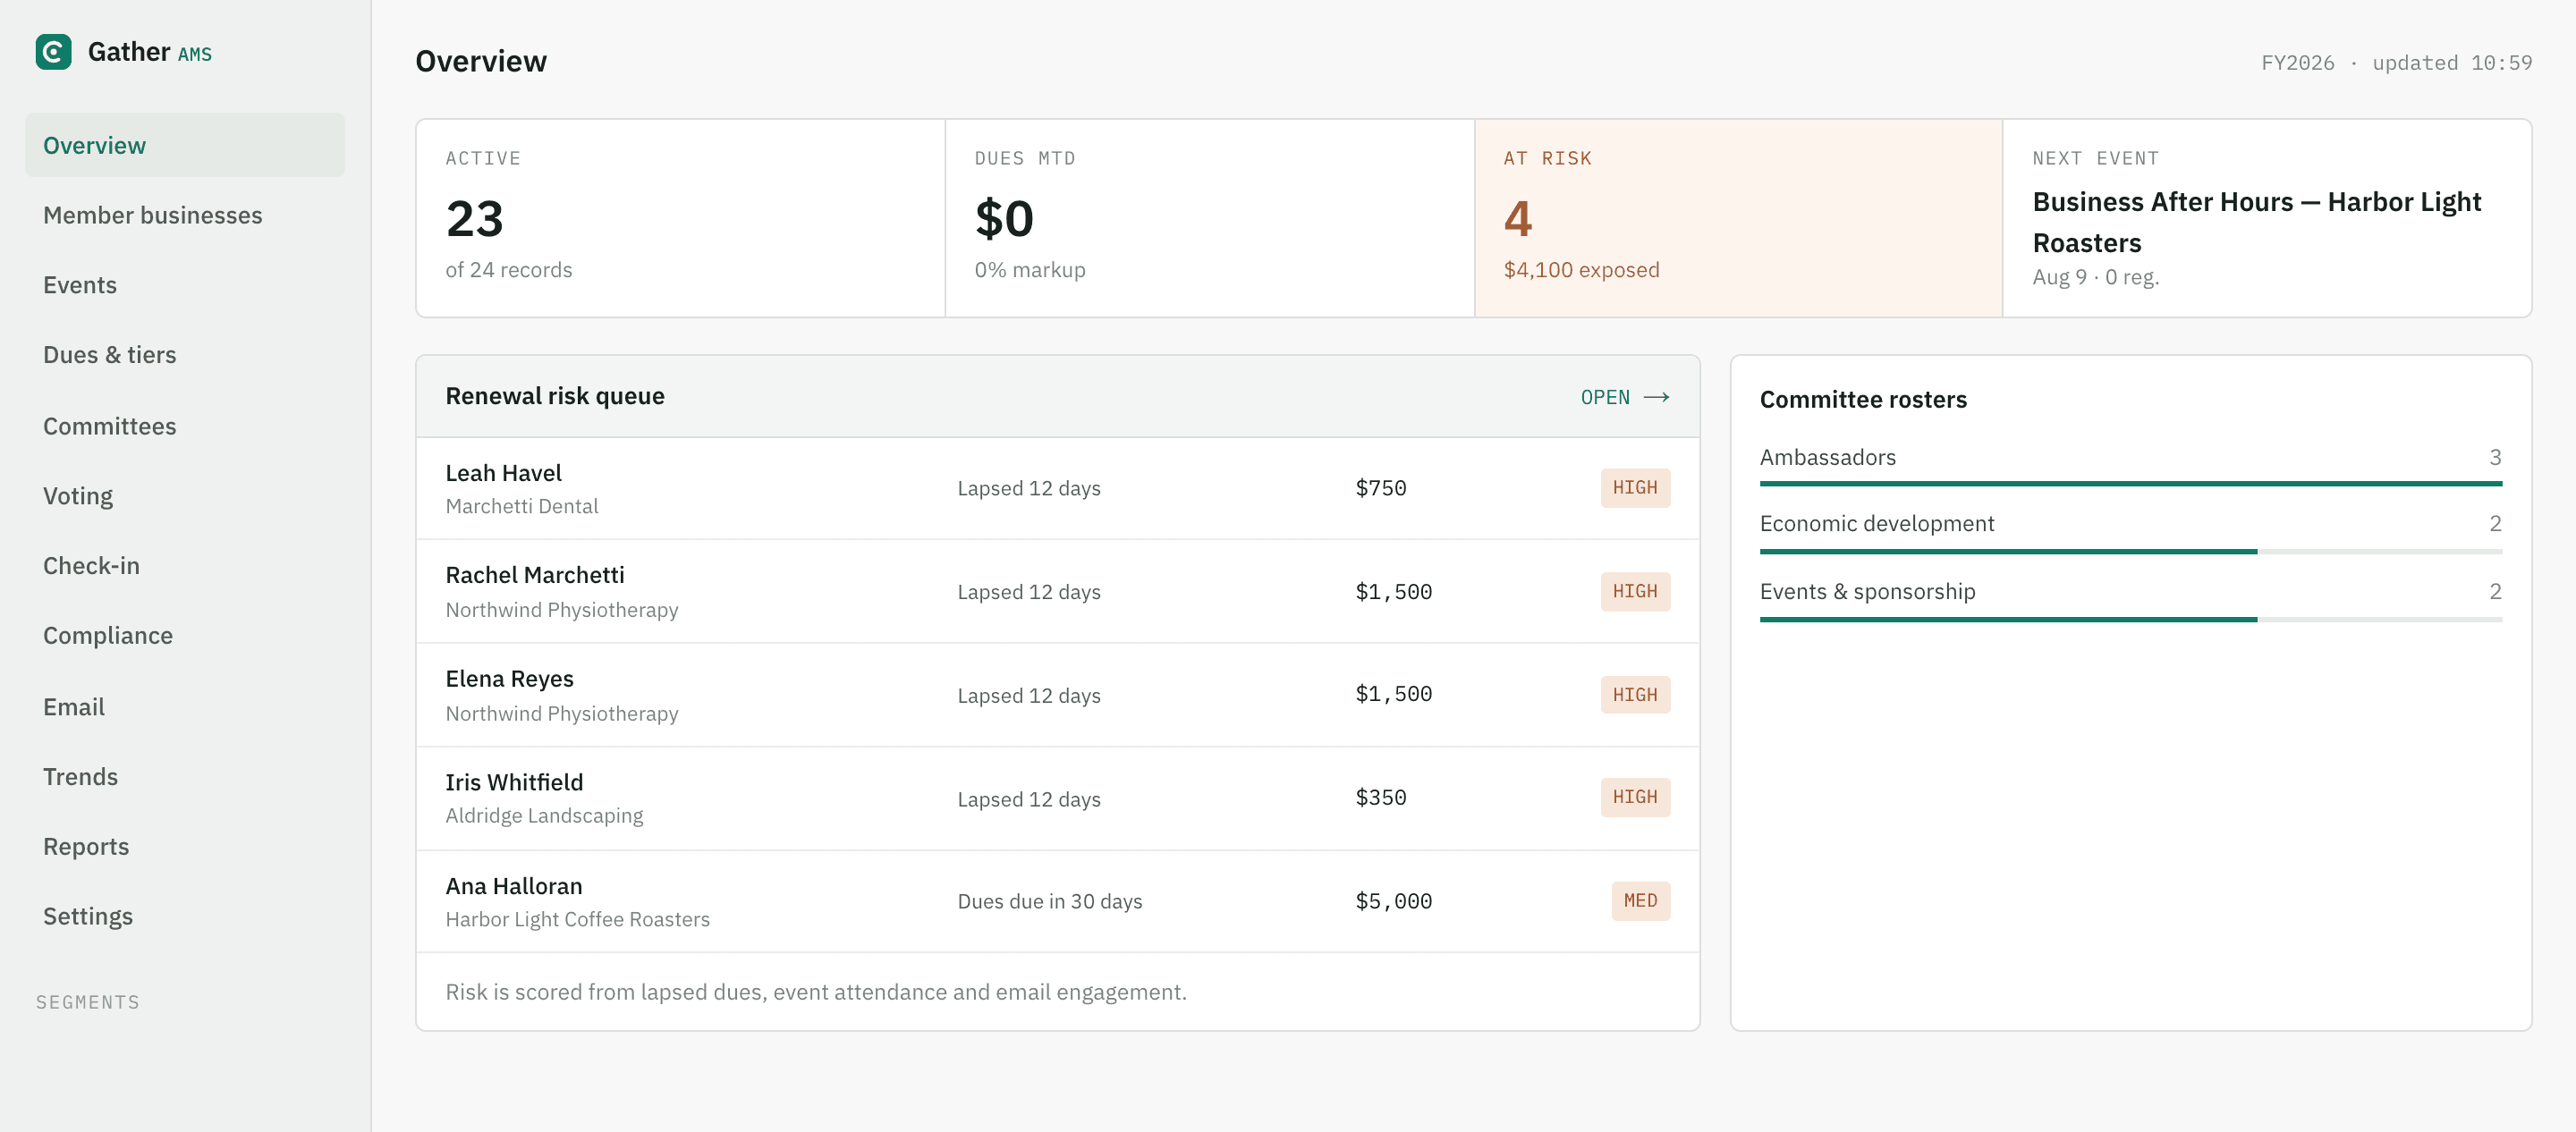Select the Dues MTD $0 card
The image size is (2576, 1132).
pyautogui.click(x=1209, y=218)
